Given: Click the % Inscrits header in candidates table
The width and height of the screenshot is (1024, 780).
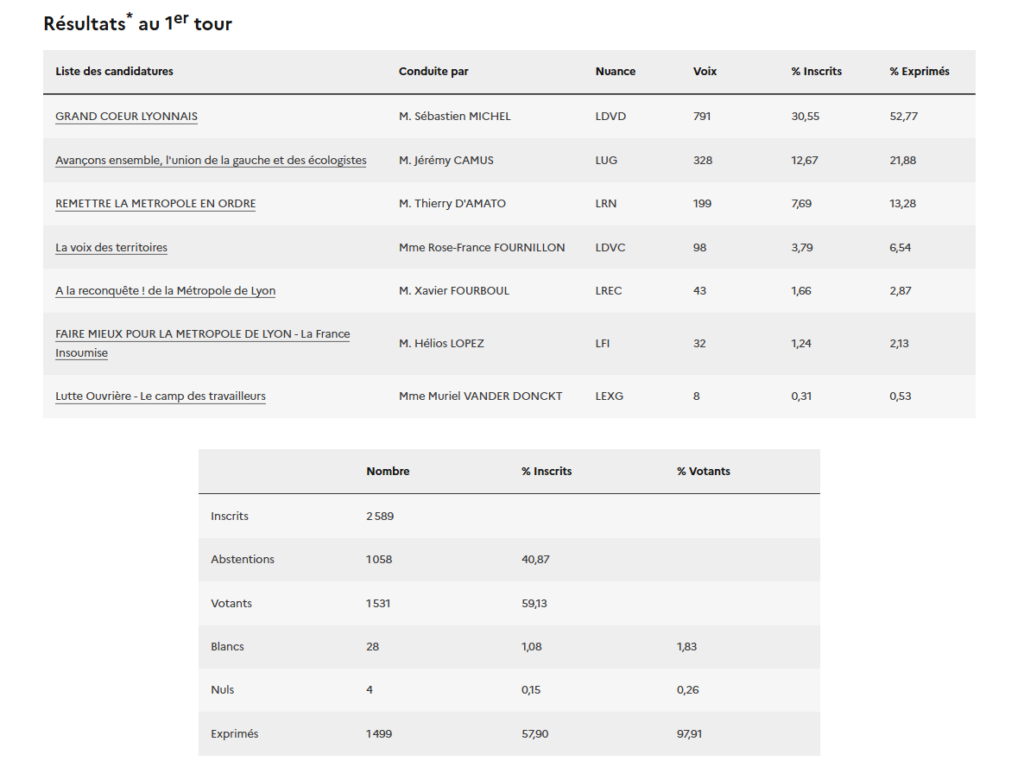Looking at the screenshot, I should pyautogui.click(x=816, y=72).
